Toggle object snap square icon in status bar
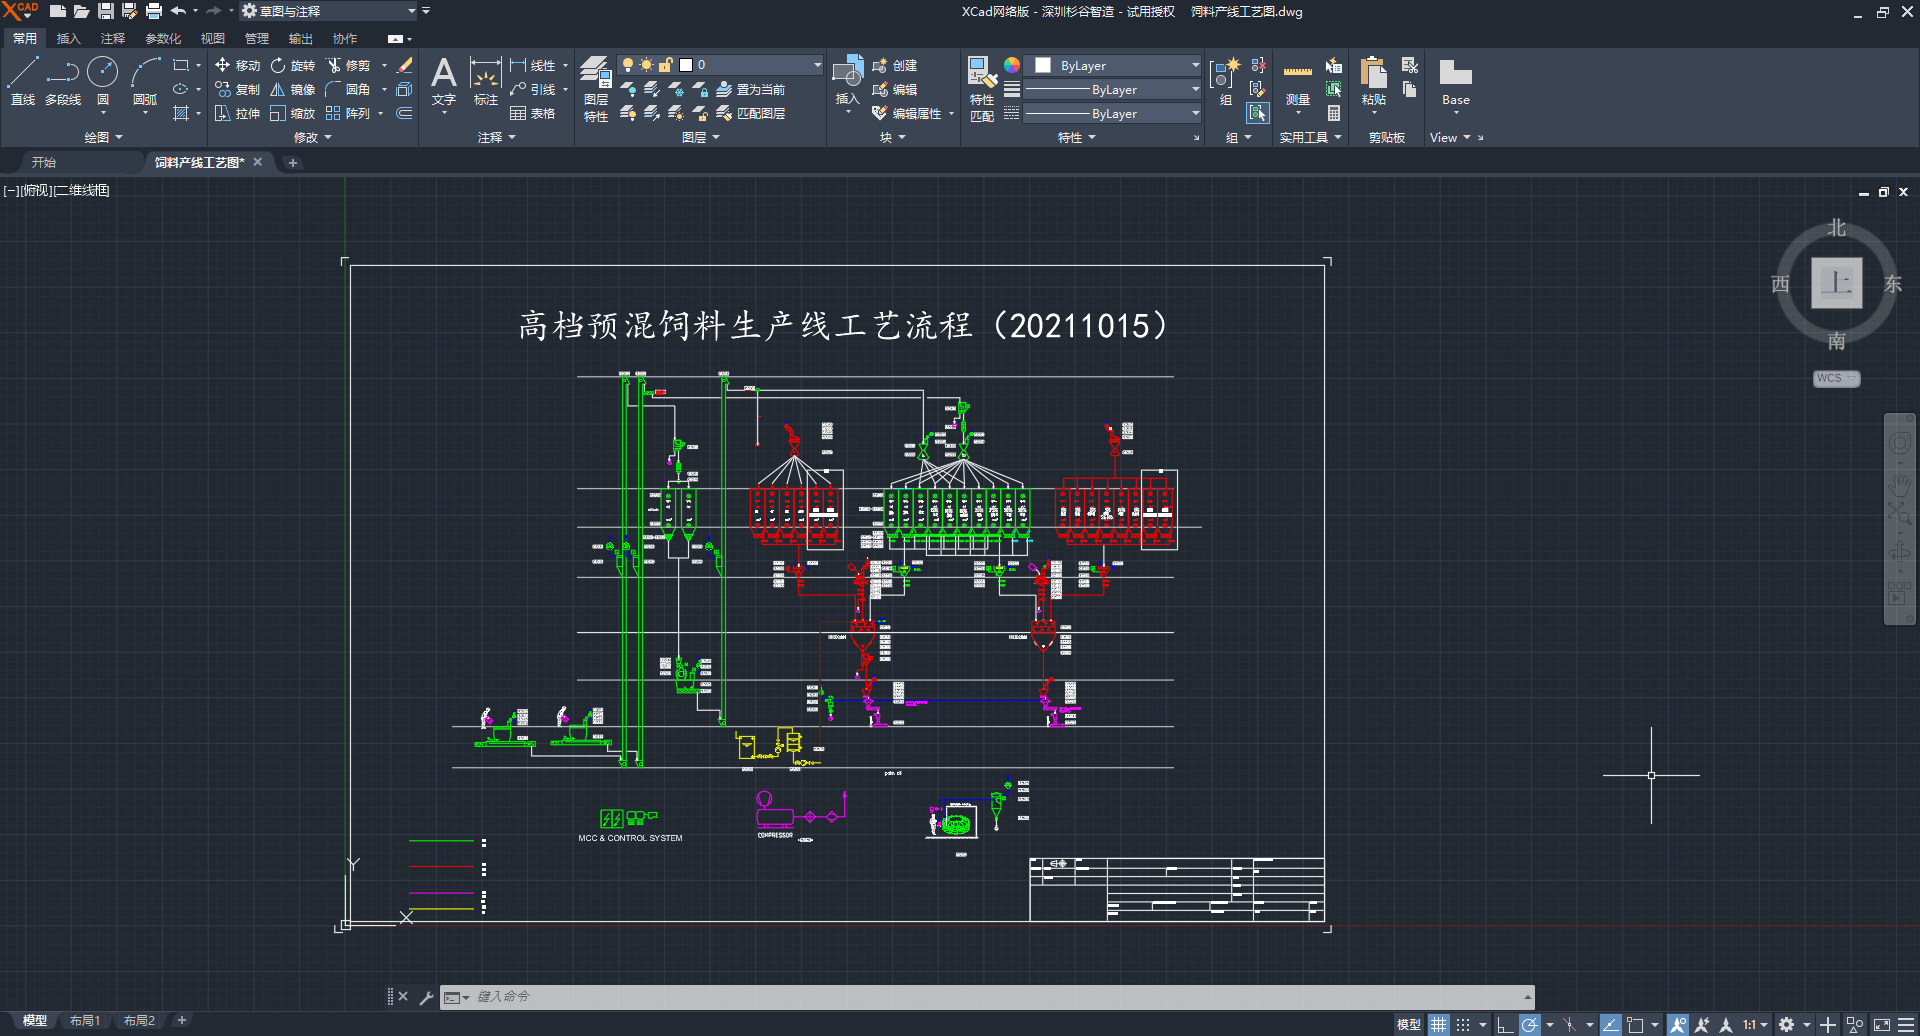Viewport: 1920px width, 1036px height. [x=1635, y=1024]
